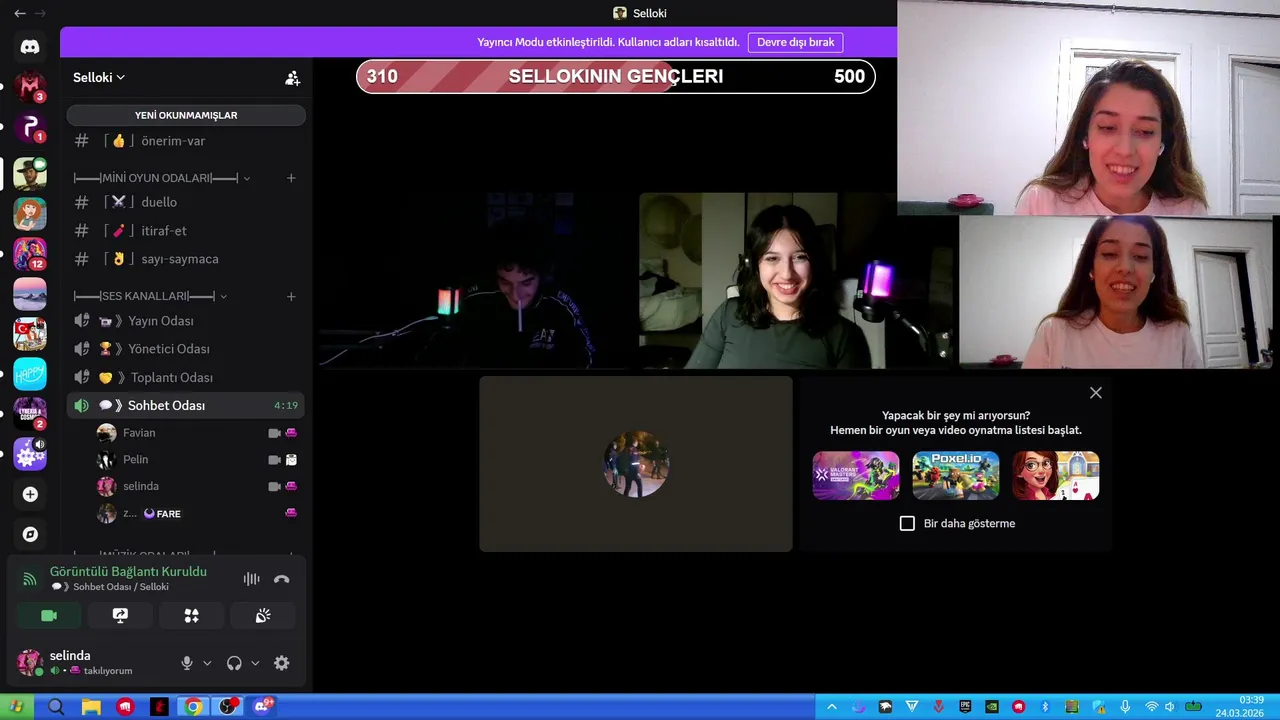
Task: Switch to OBS in the taskbar
Action: click(x=228, y=707)
